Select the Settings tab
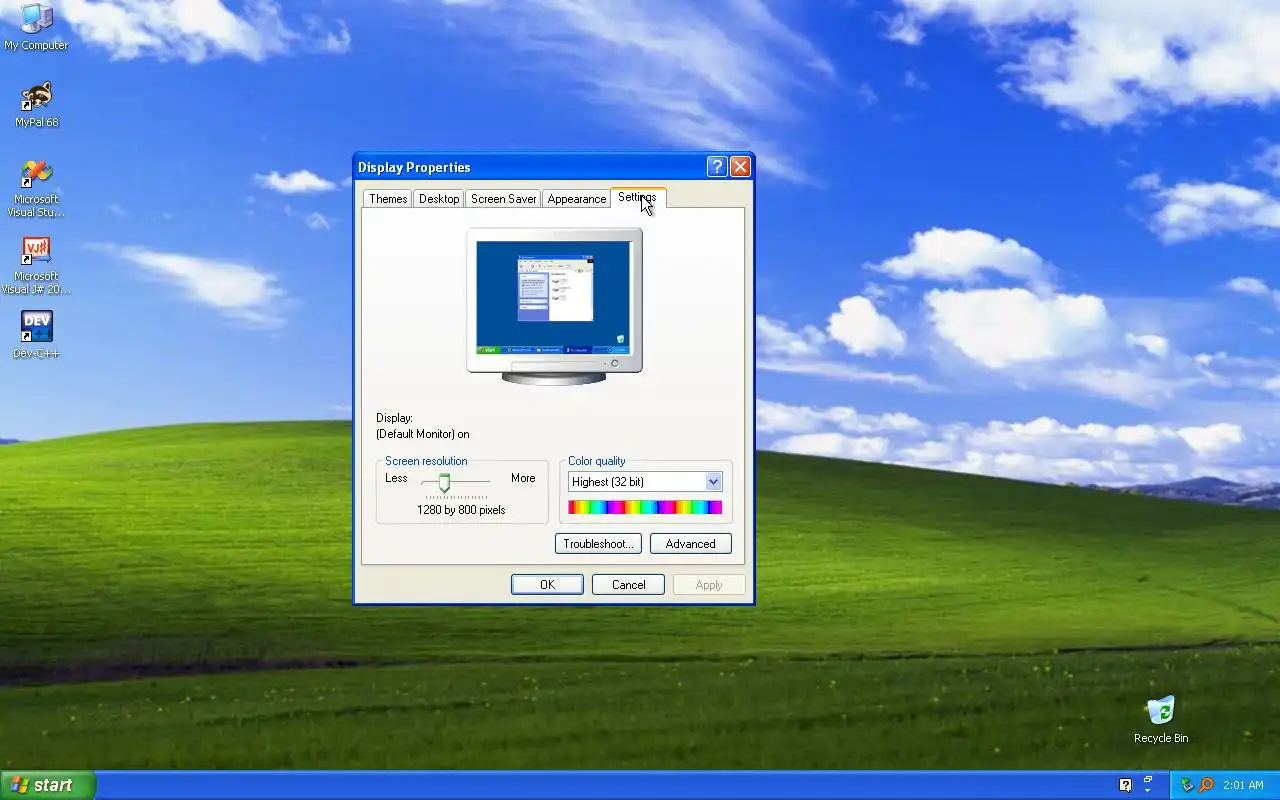The height and width of the screenshot is (800, 1280). [x=637, y=197]
